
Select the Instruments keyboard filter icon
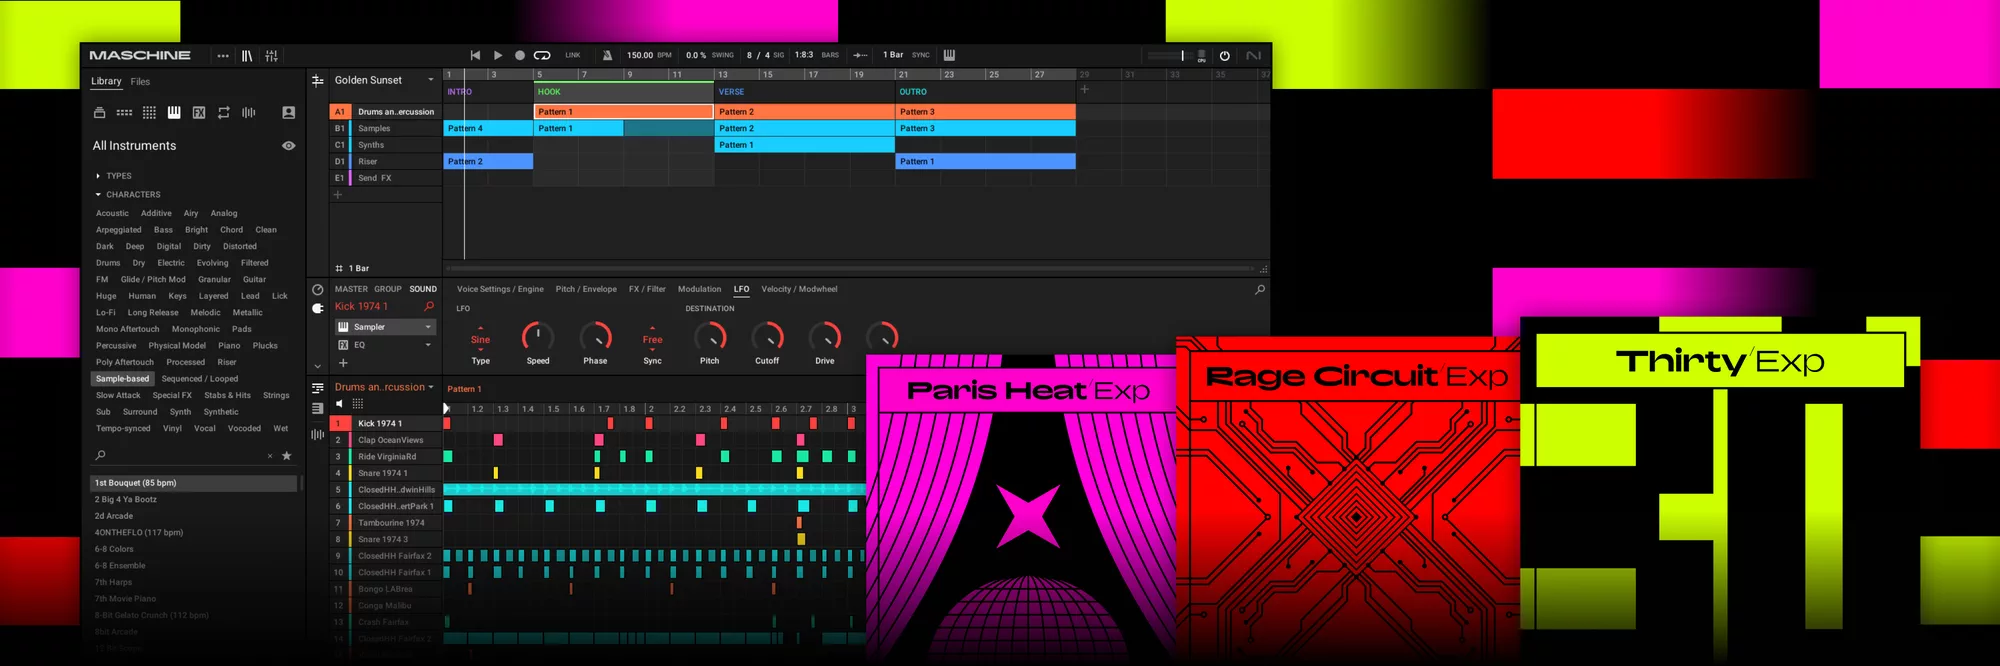pyautogui.click(x=174, y=113)
